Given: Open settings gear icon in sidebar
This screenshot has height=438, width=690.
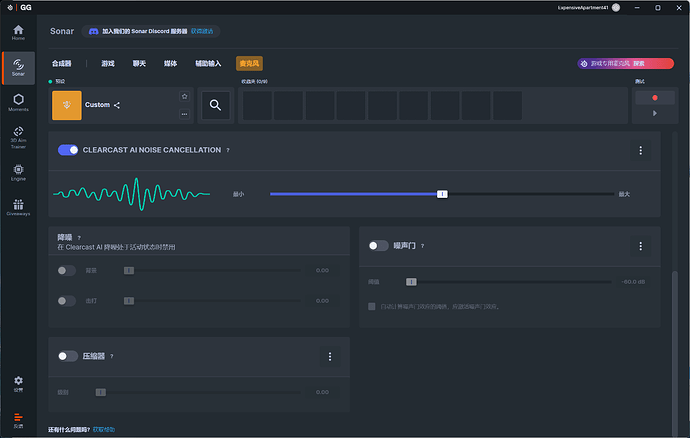Looking at the screenshot, I should (x=18, y=383).
